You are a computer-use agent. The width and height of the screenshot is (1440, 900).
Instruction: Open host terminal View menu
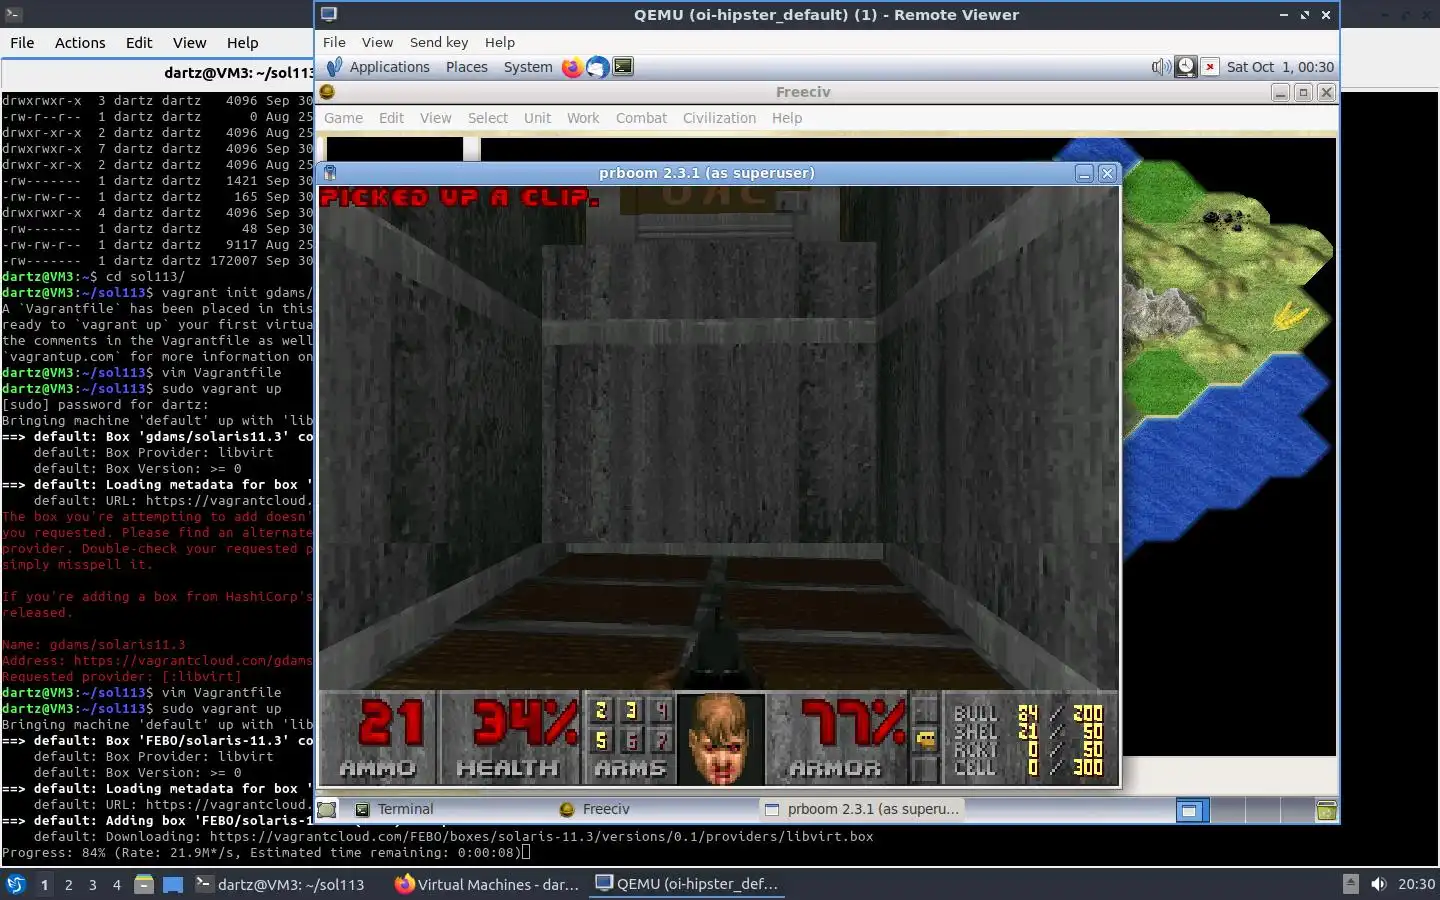coord(189,43)
